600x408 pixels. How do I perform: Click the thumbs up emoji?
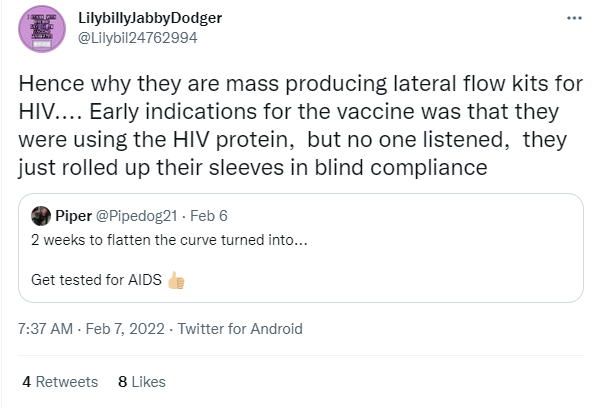pyautogui.click(x=179, y=280)
